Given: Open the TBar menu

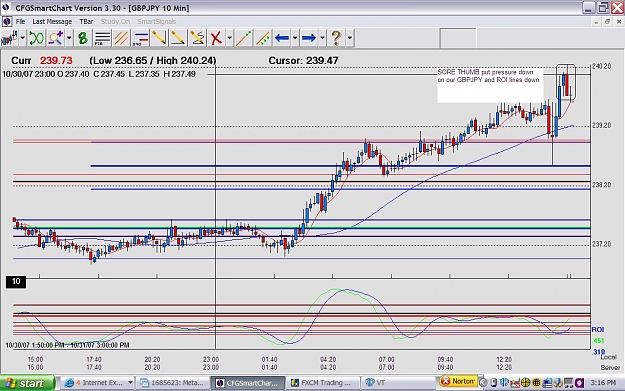Looking at the screenshot, I should 86,22.
